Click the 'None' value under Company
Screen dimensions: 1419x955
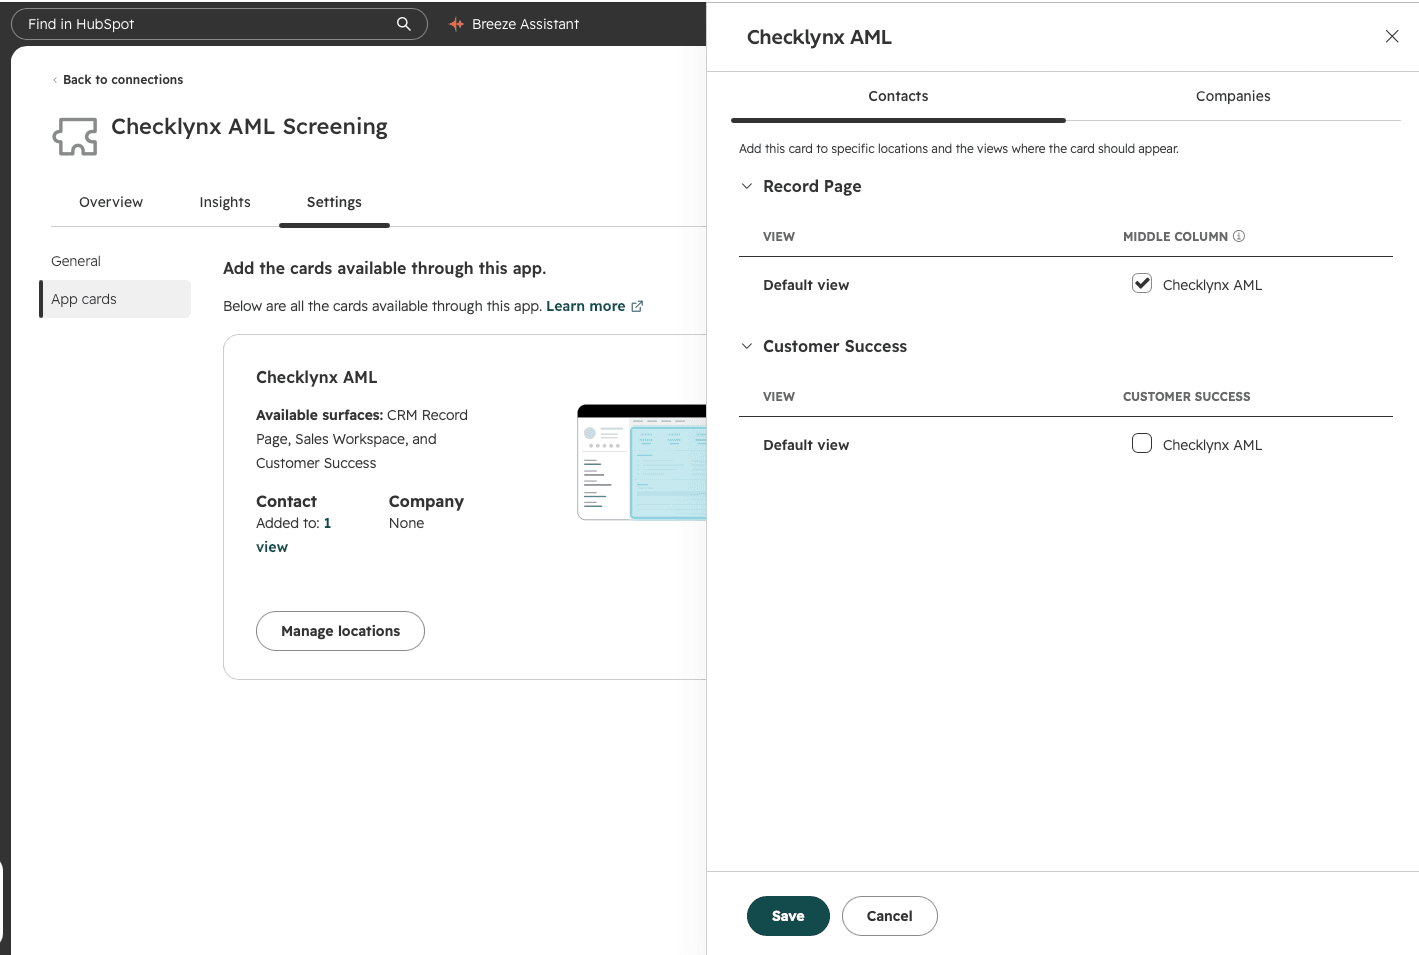point(406,523)
